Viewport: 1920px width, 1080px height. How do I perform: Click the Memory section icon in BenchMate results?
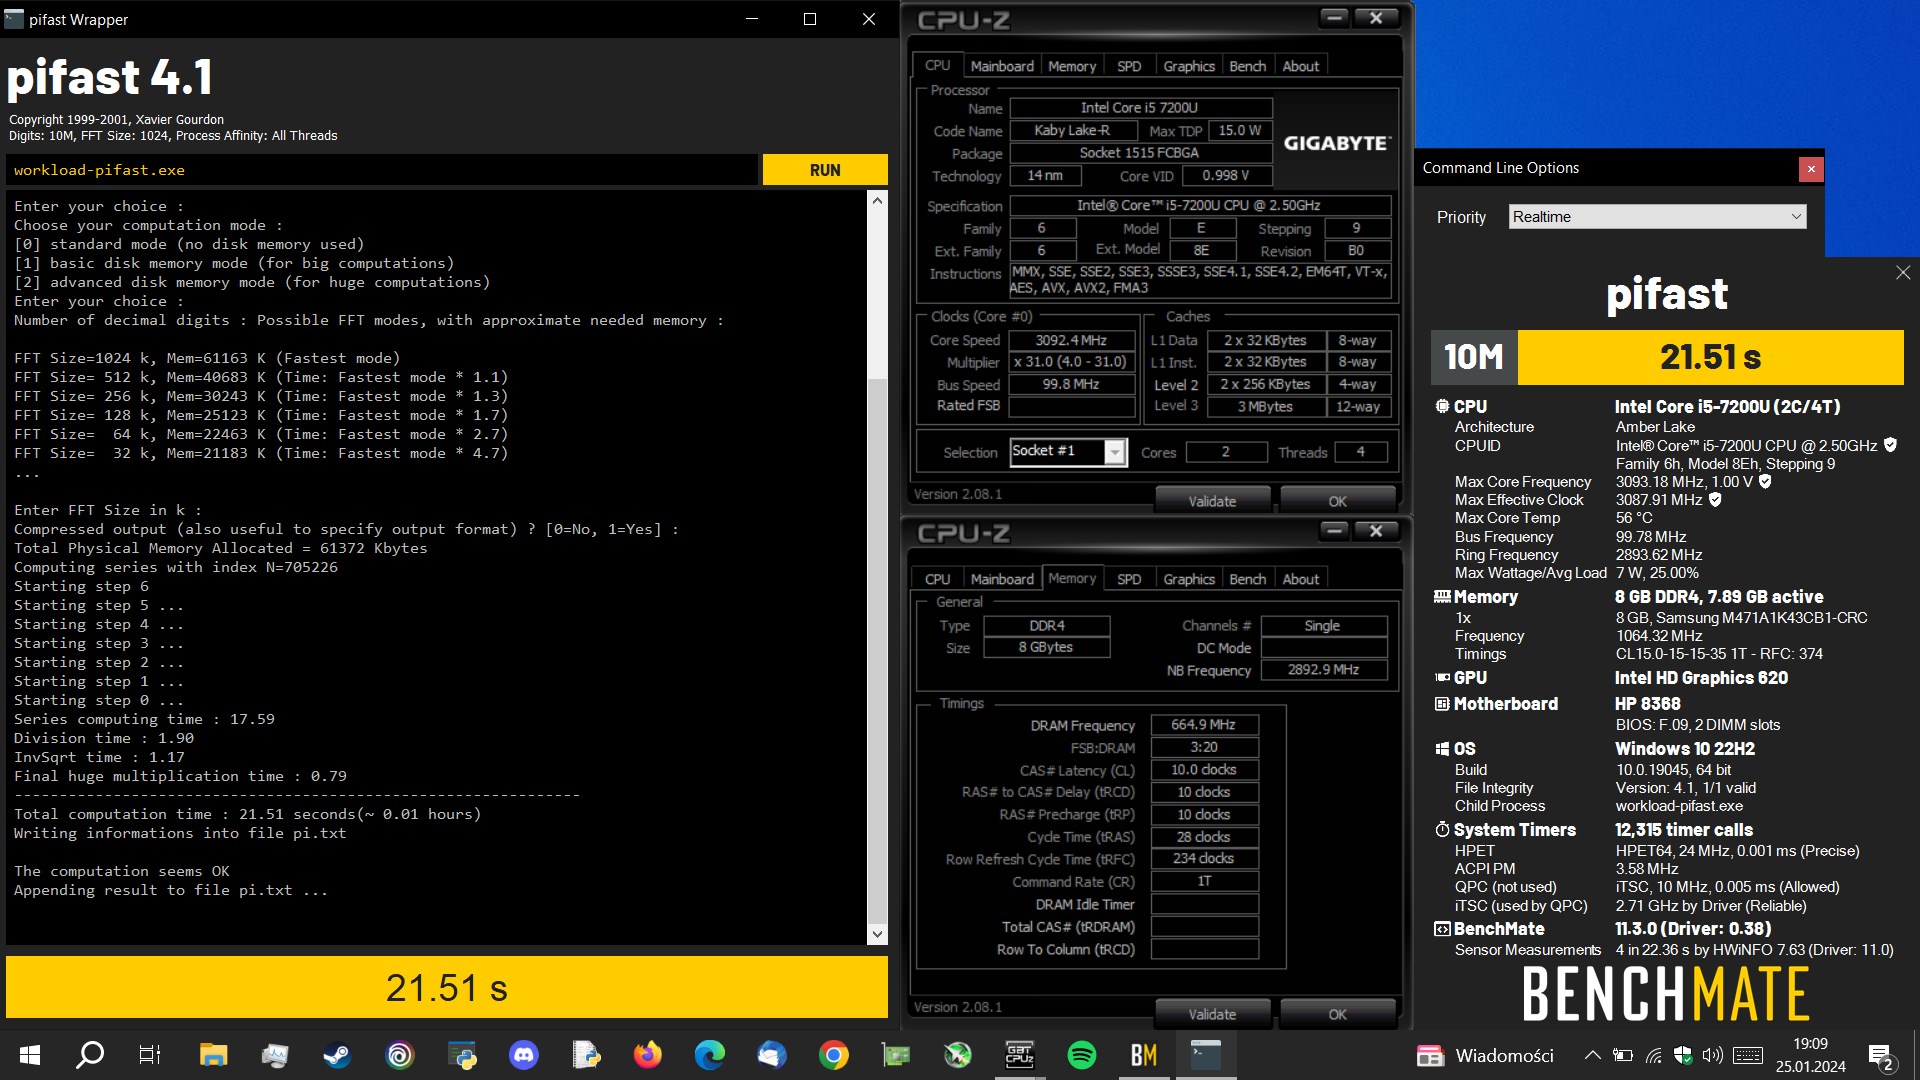click(x=1442, y=597)
